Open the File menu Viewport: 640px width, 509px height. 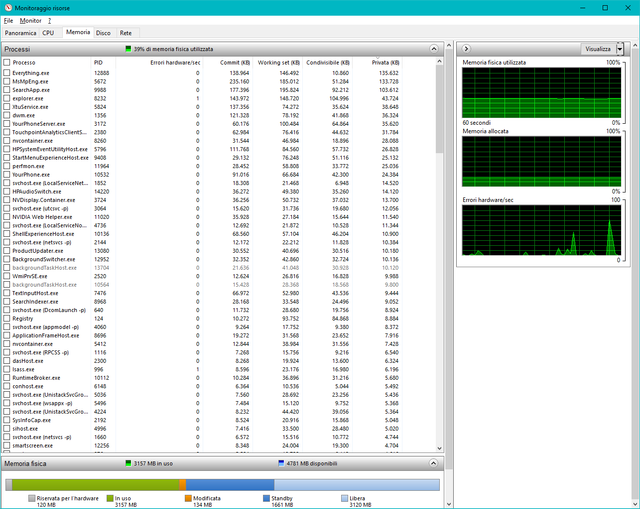[8, 20]
